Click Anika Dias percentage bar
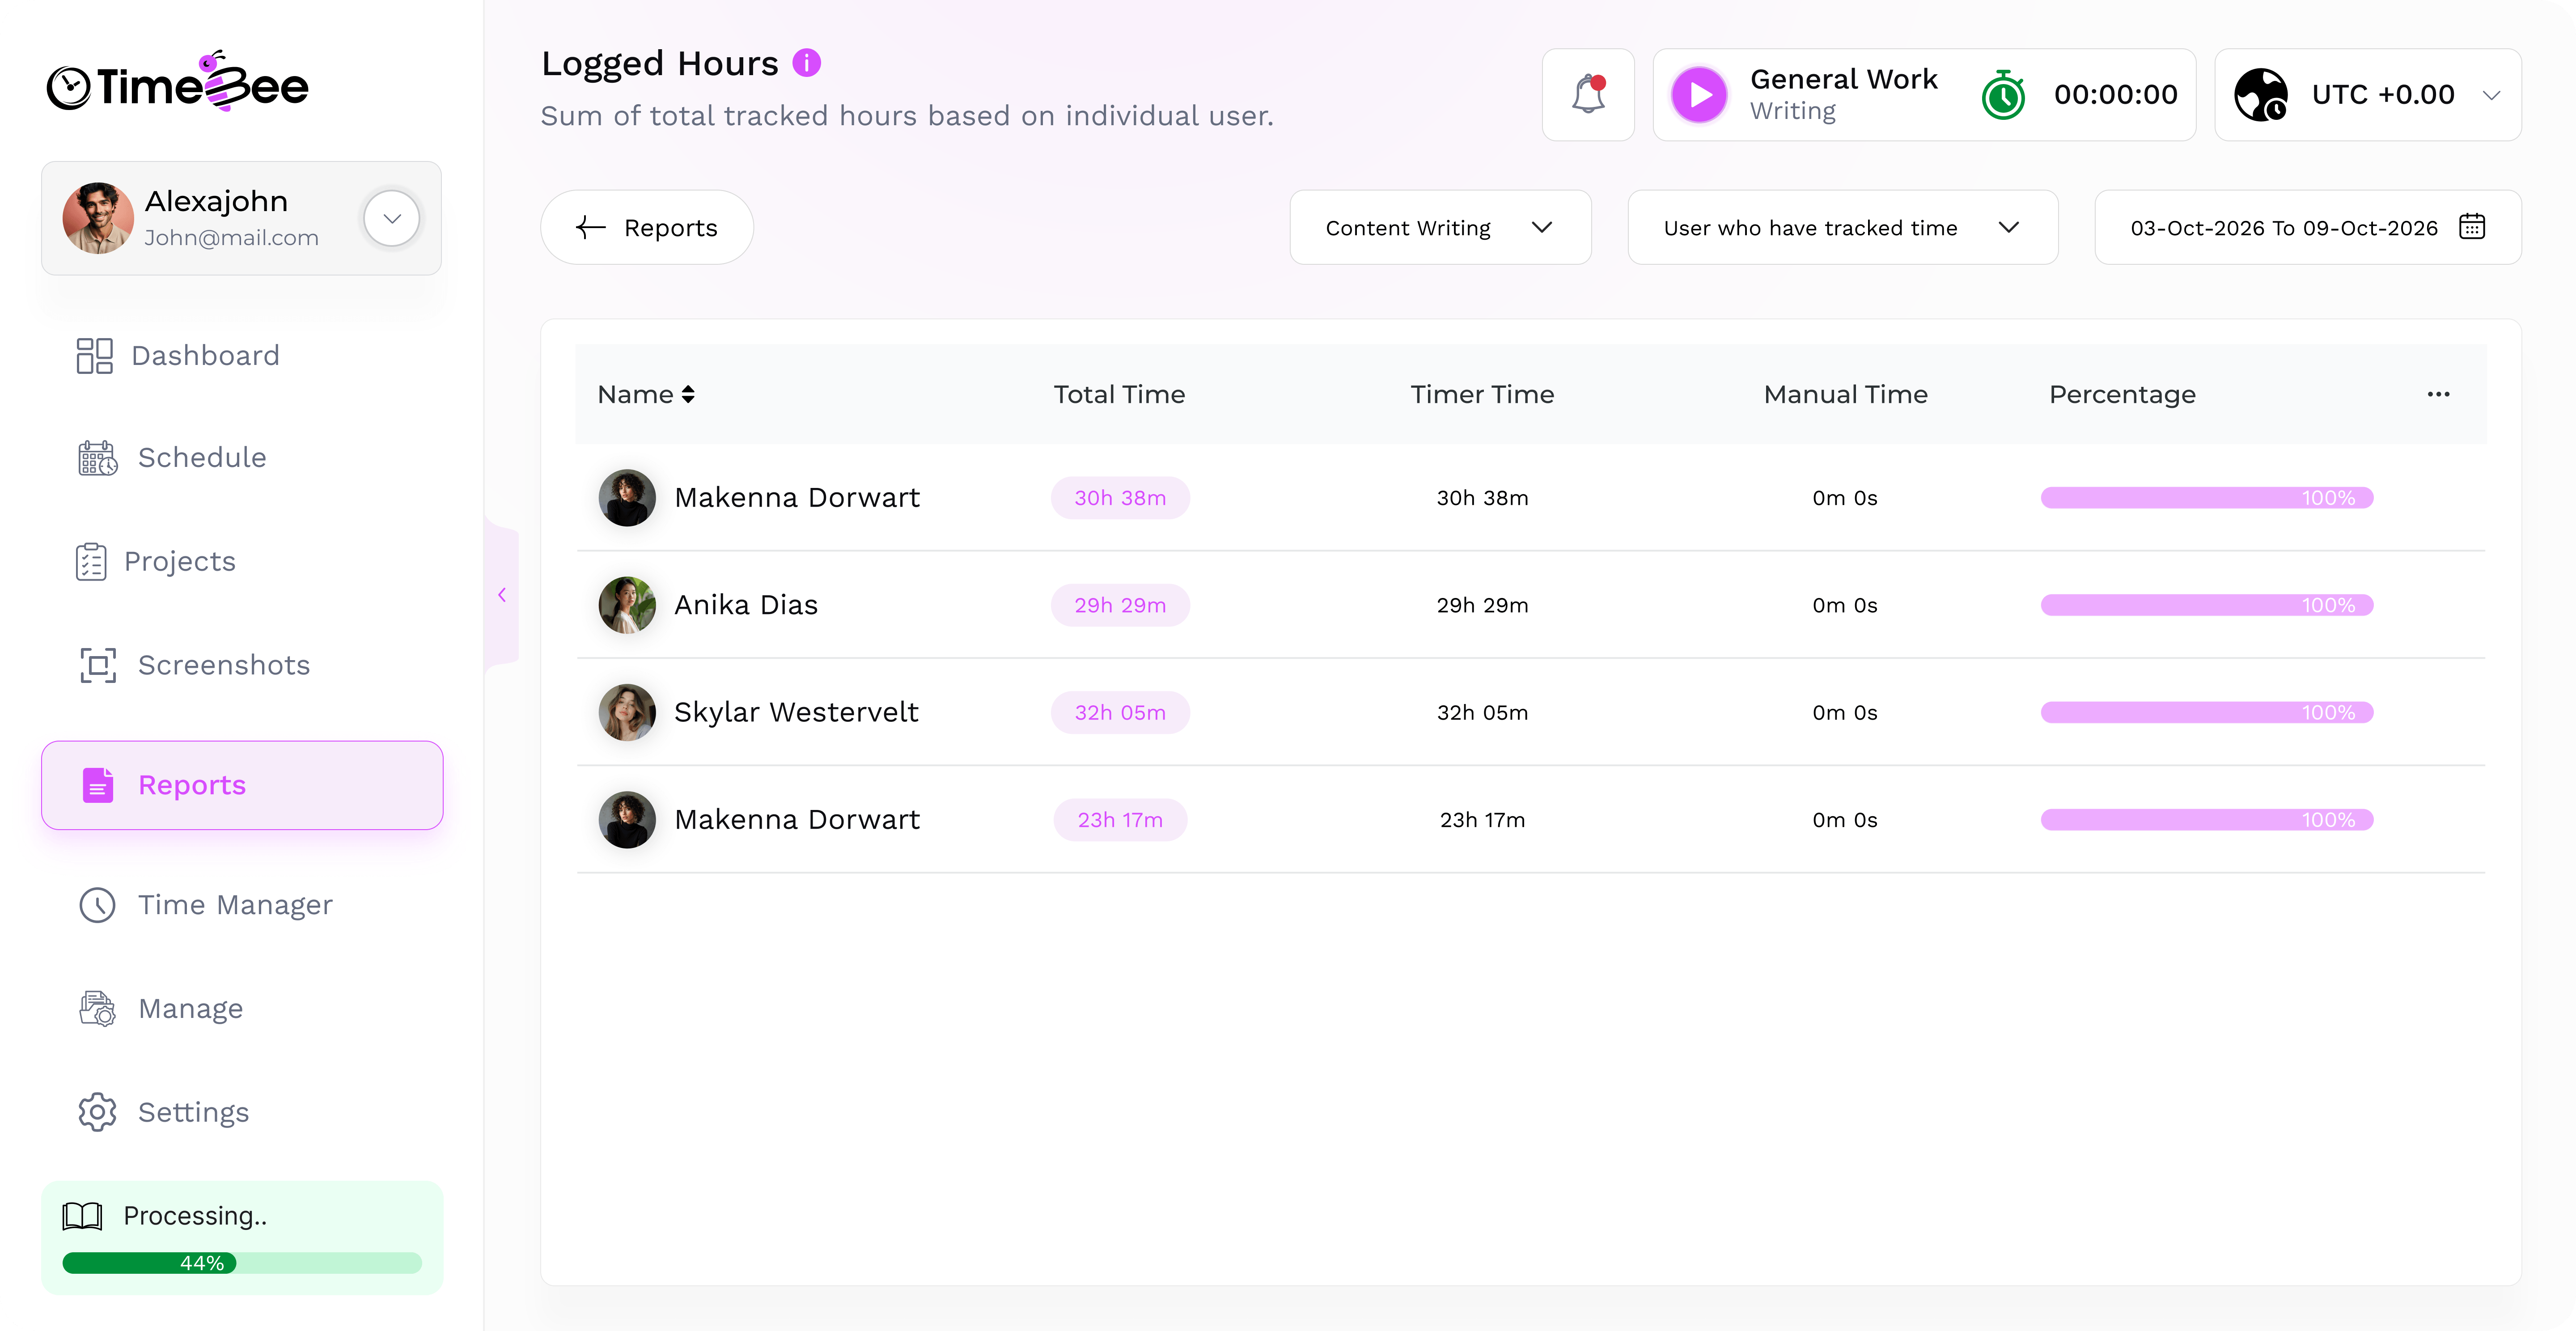This screenshot has height=1331, width=2576. (x=2207, y=605)
